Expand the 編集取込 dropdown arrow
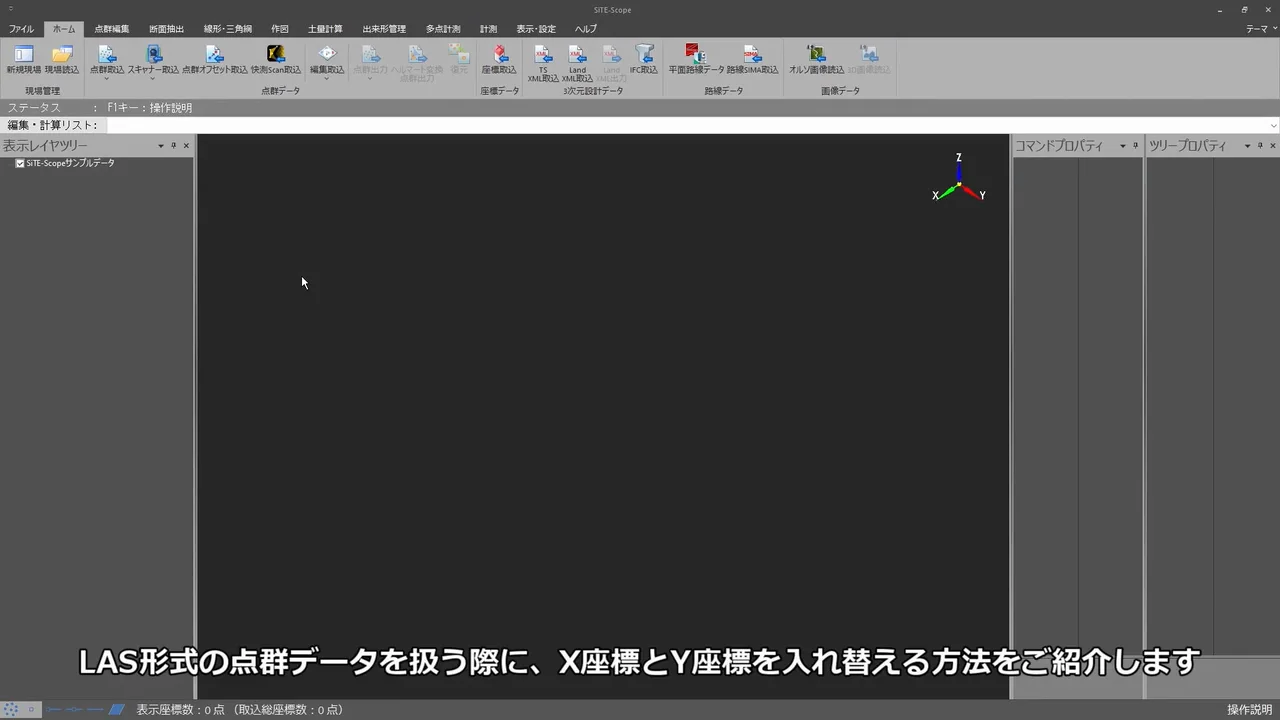1280x720 pixels. (327, 79)
